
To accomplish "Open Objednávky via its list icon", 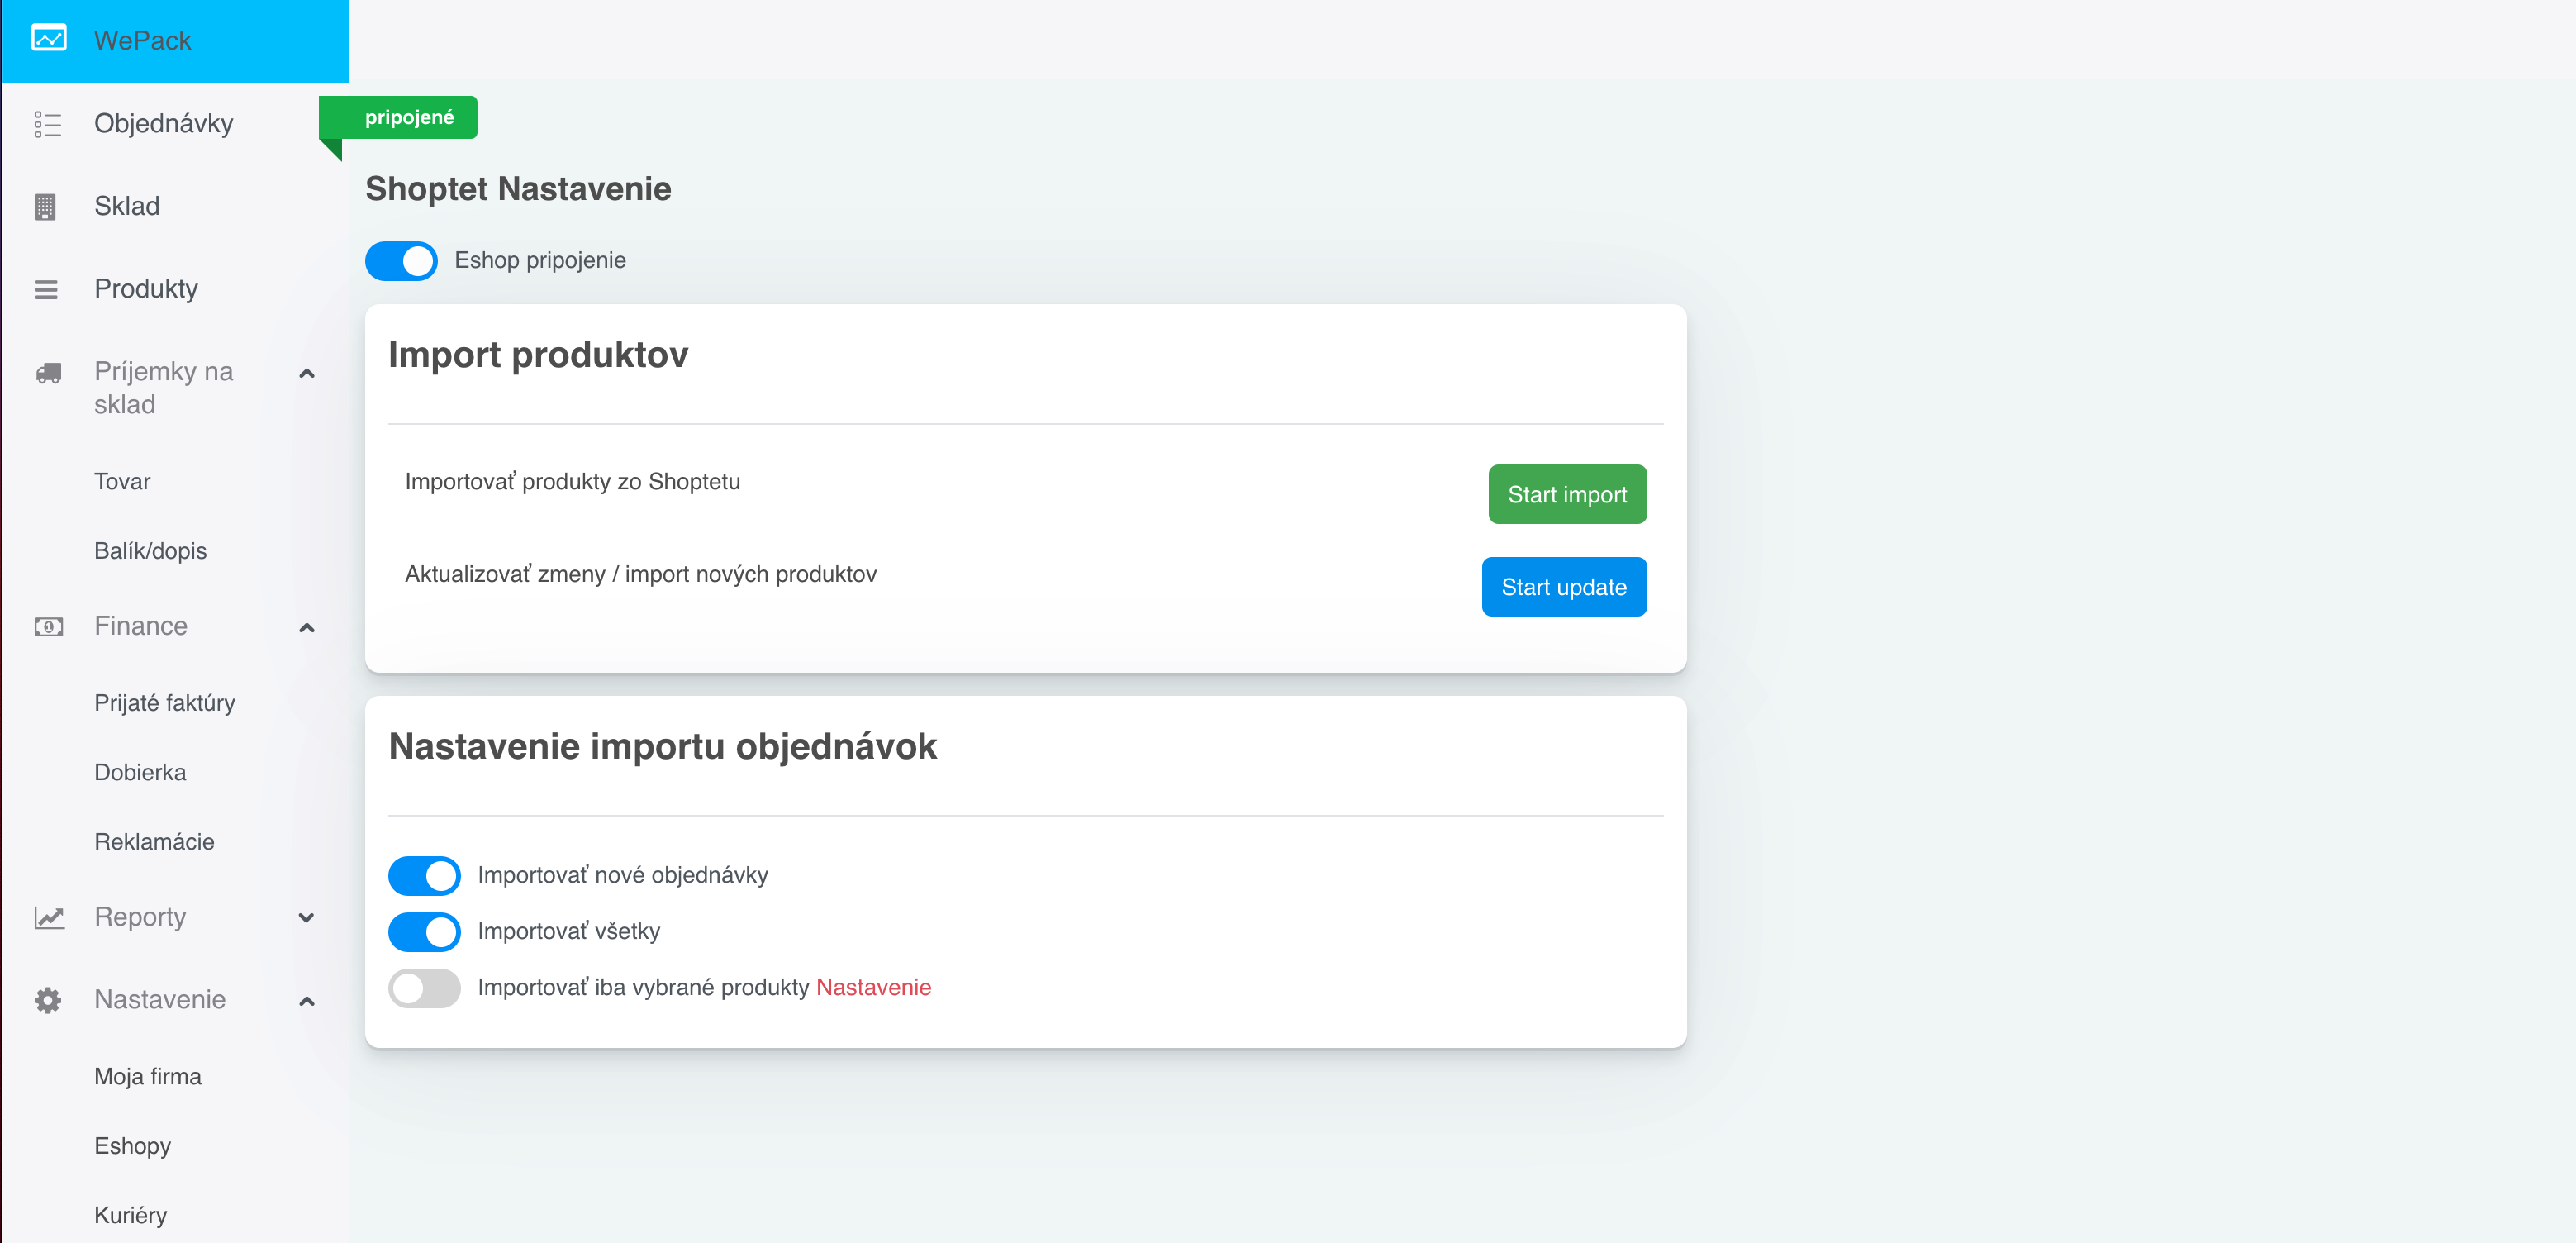I will pos(47,124).
